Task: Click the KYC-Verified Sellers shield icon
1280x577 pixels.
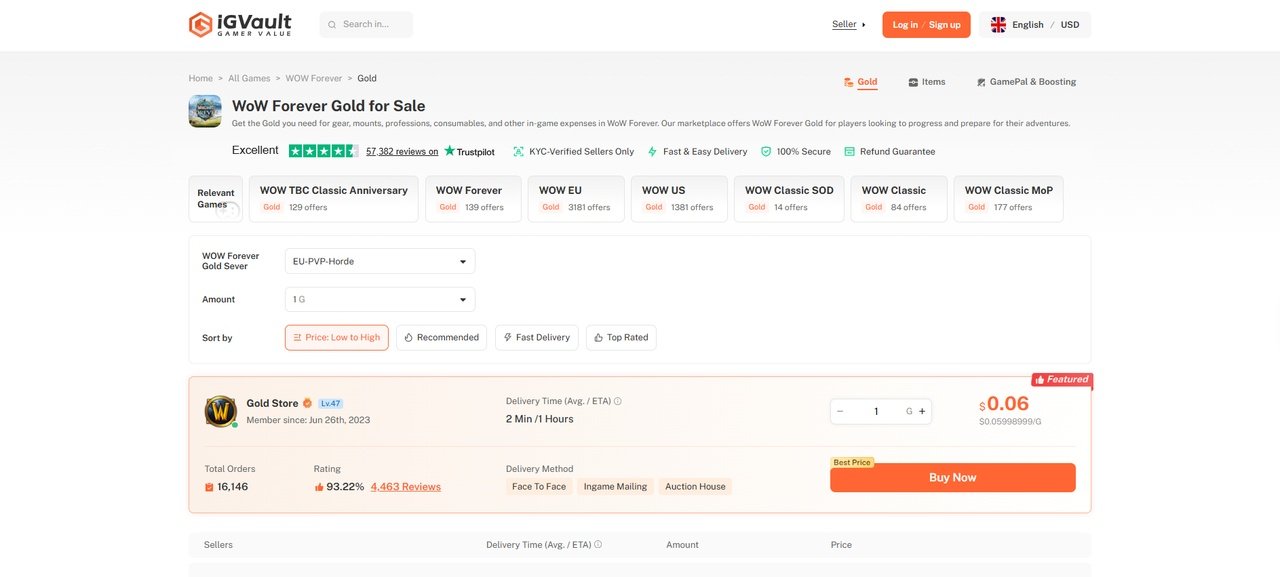Action: point(518,152)
